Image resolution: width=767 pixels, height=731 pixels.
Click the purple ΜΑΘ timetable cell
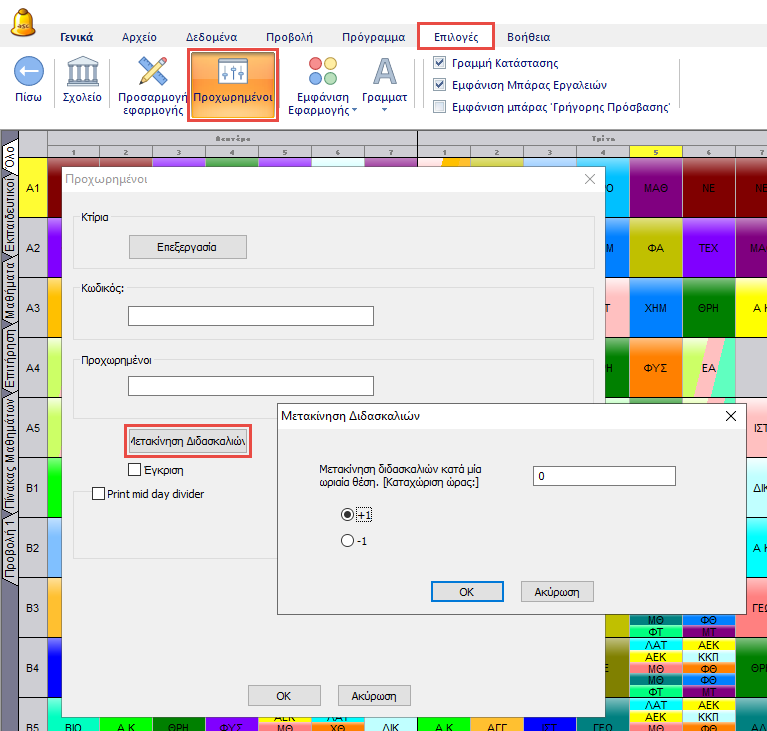point(656,187)
